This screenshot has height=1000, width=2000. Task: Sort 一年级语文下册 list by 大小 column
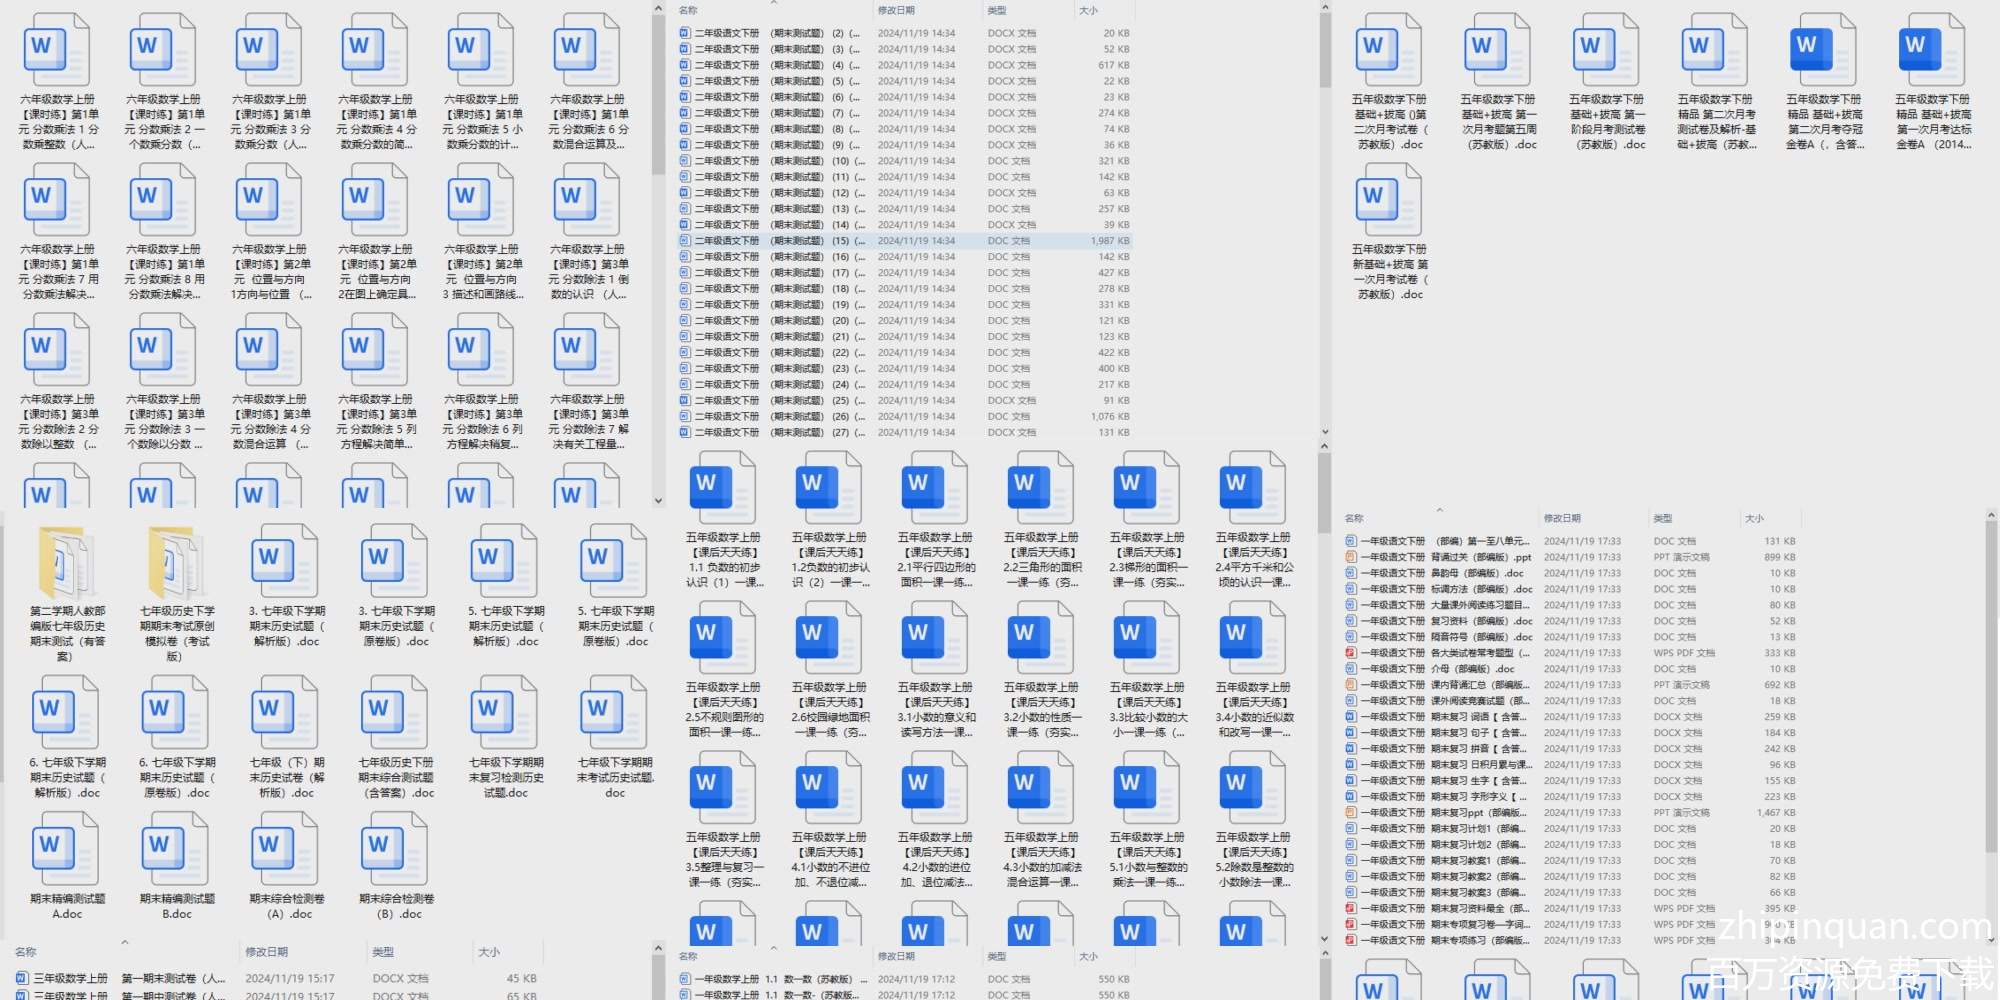coord(1754,519)
